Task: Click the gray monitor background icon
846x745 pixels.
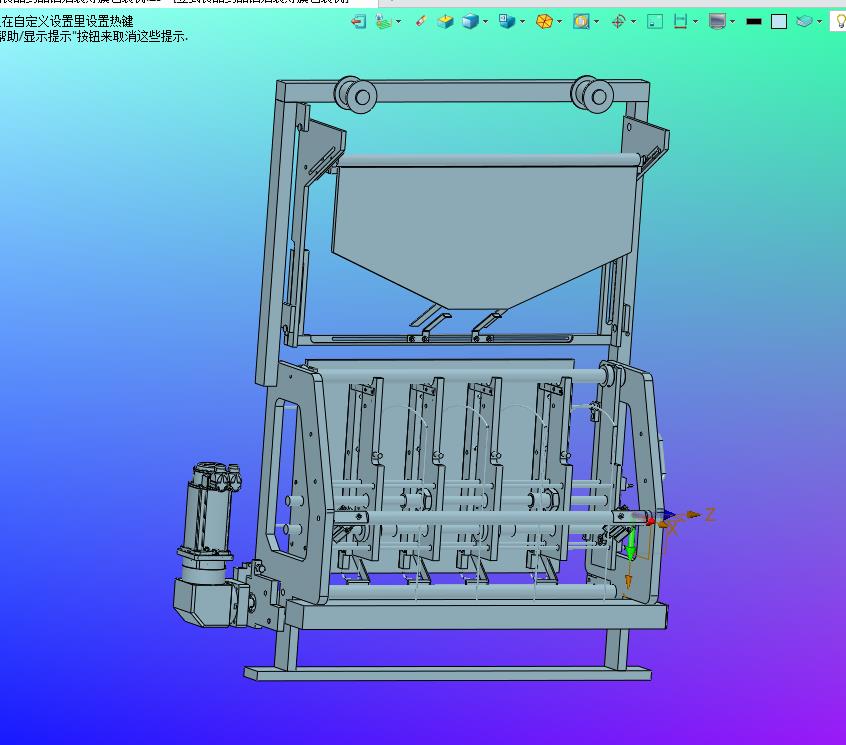Action: point(717,22)
